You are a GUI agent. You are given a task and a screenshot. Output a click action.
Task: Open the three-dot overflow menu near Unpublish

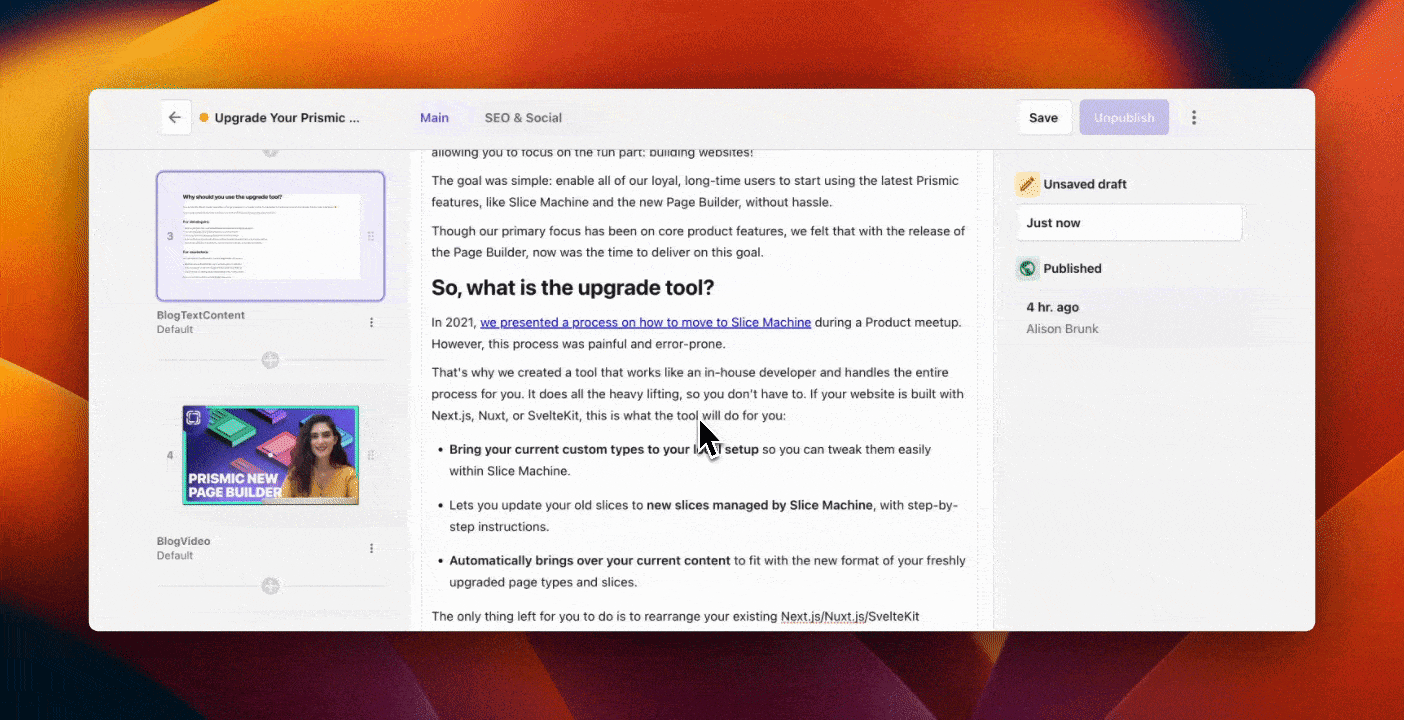(1194, 117)
